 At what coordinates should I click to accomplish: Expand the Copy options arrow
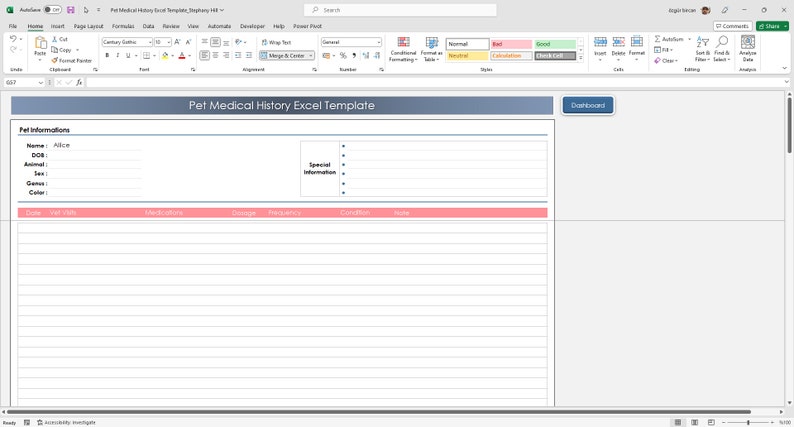coord(77,50)
